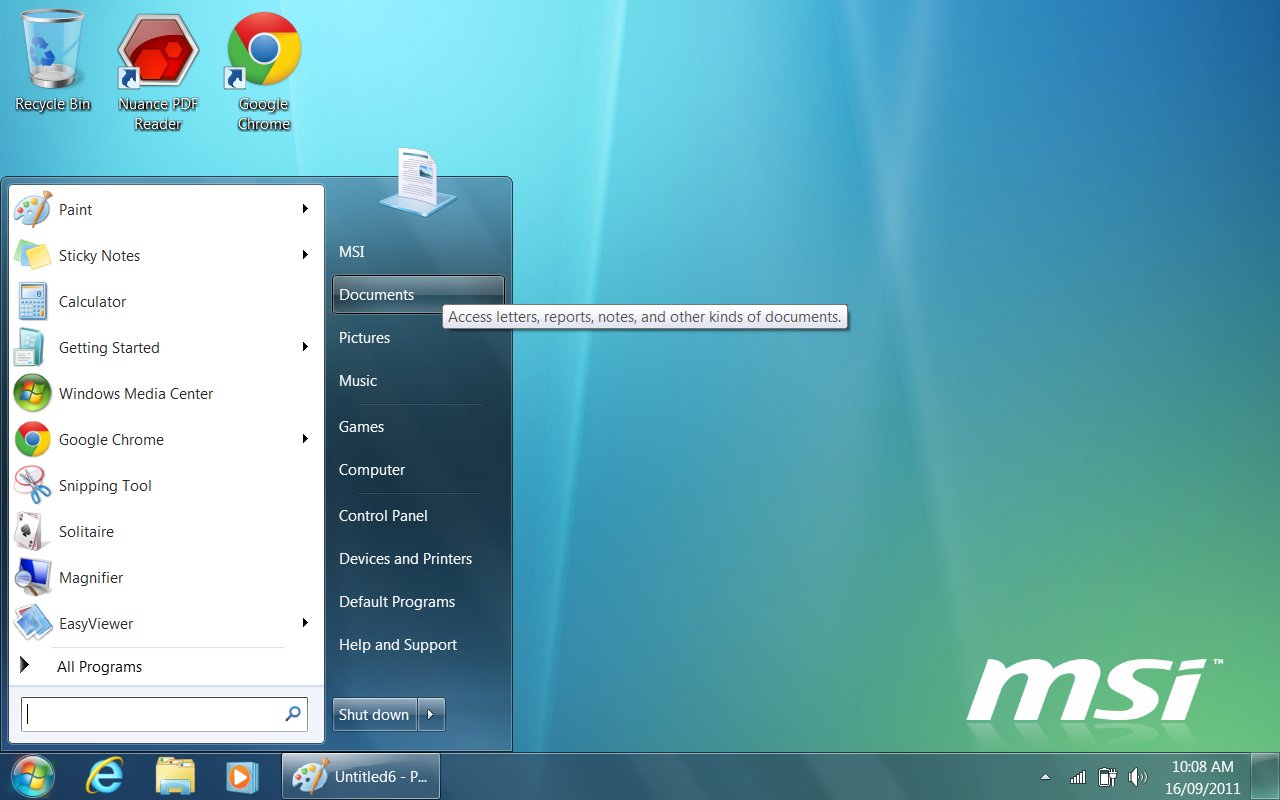Viewport: 1280px width, 800px height.
Task: Click the network signal tray icon
Action: pos(1077,777)
